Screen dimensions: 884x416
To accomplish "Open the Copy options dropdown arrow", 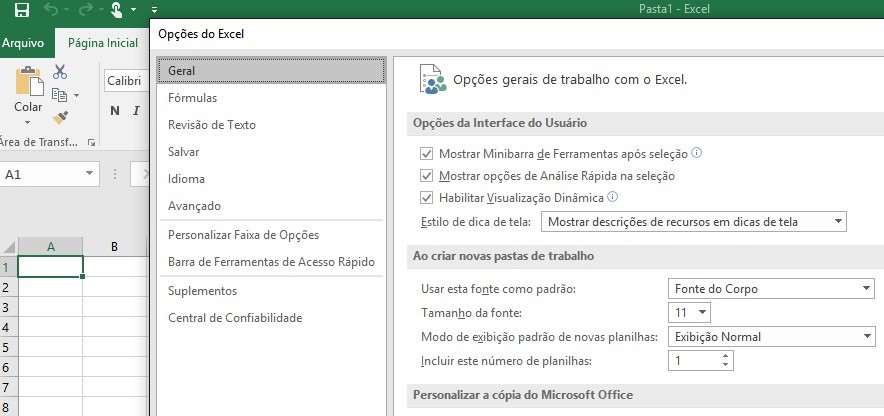I will click(76, 95).
